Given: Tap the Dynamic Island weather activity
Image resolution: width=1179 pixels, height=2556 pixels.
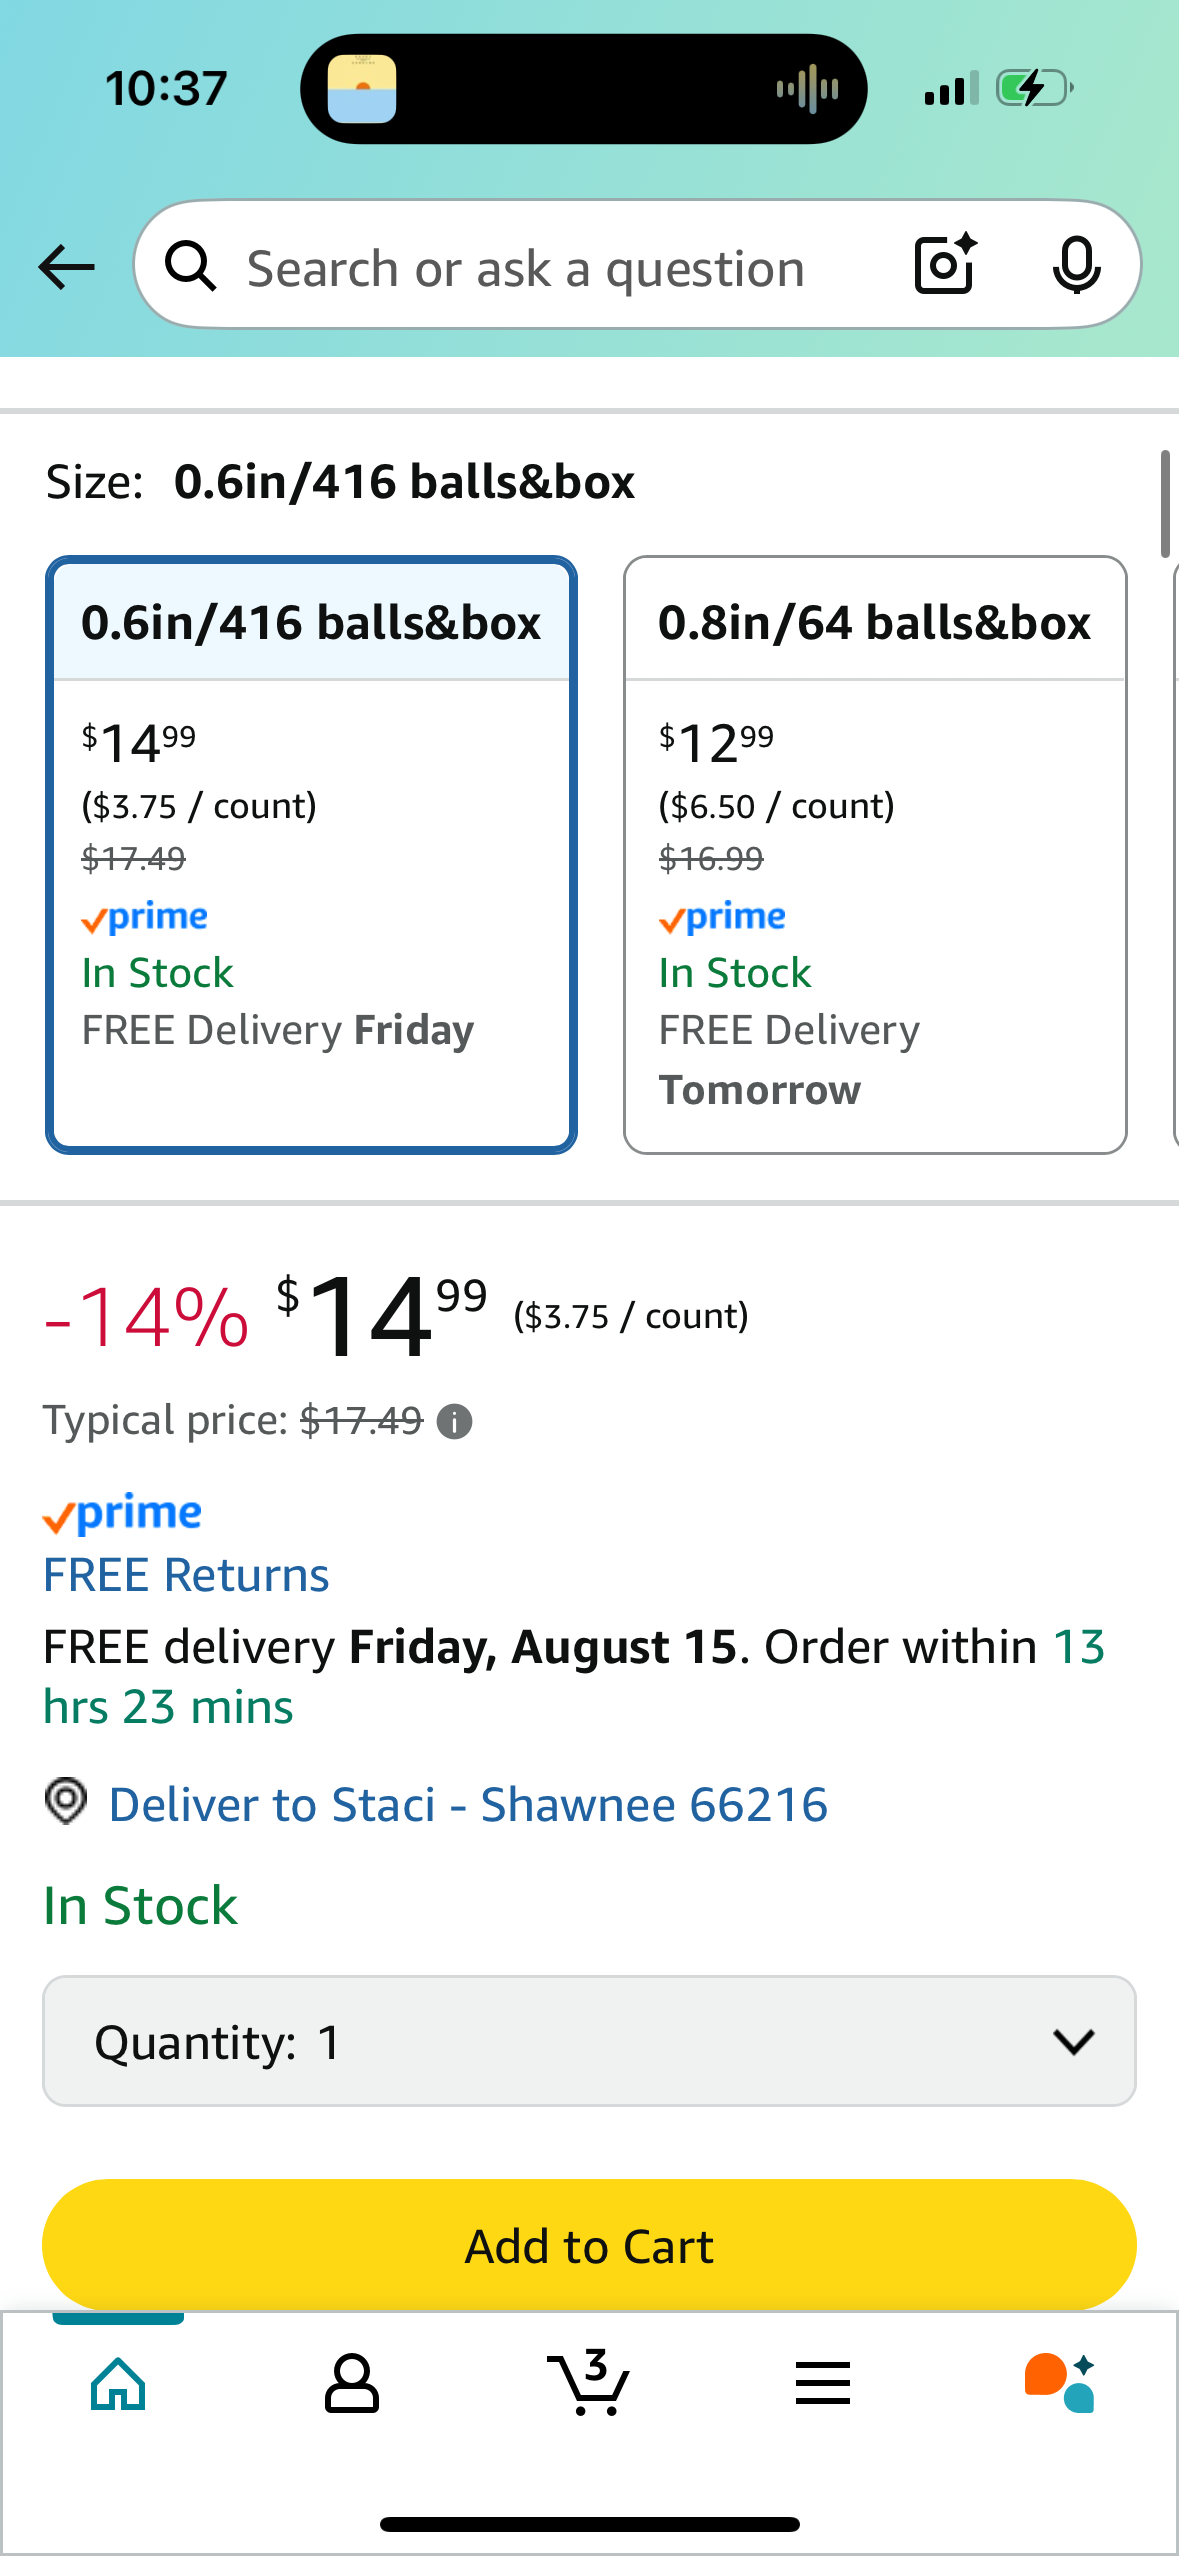Looking at the screenshot, I should (x=362, y=89).
